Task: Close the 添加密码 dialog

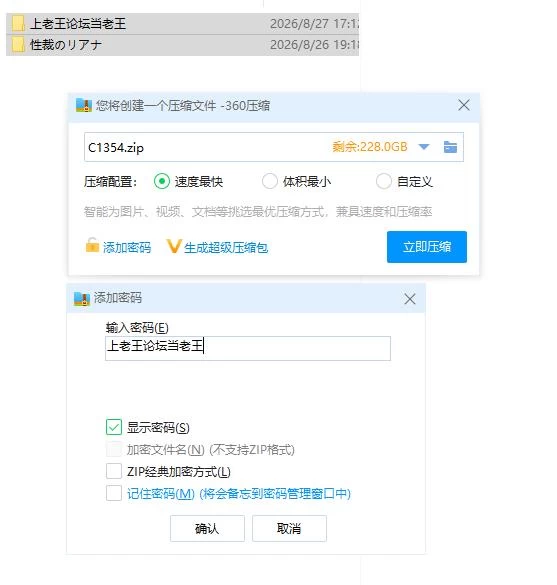Action: (410, 299)
